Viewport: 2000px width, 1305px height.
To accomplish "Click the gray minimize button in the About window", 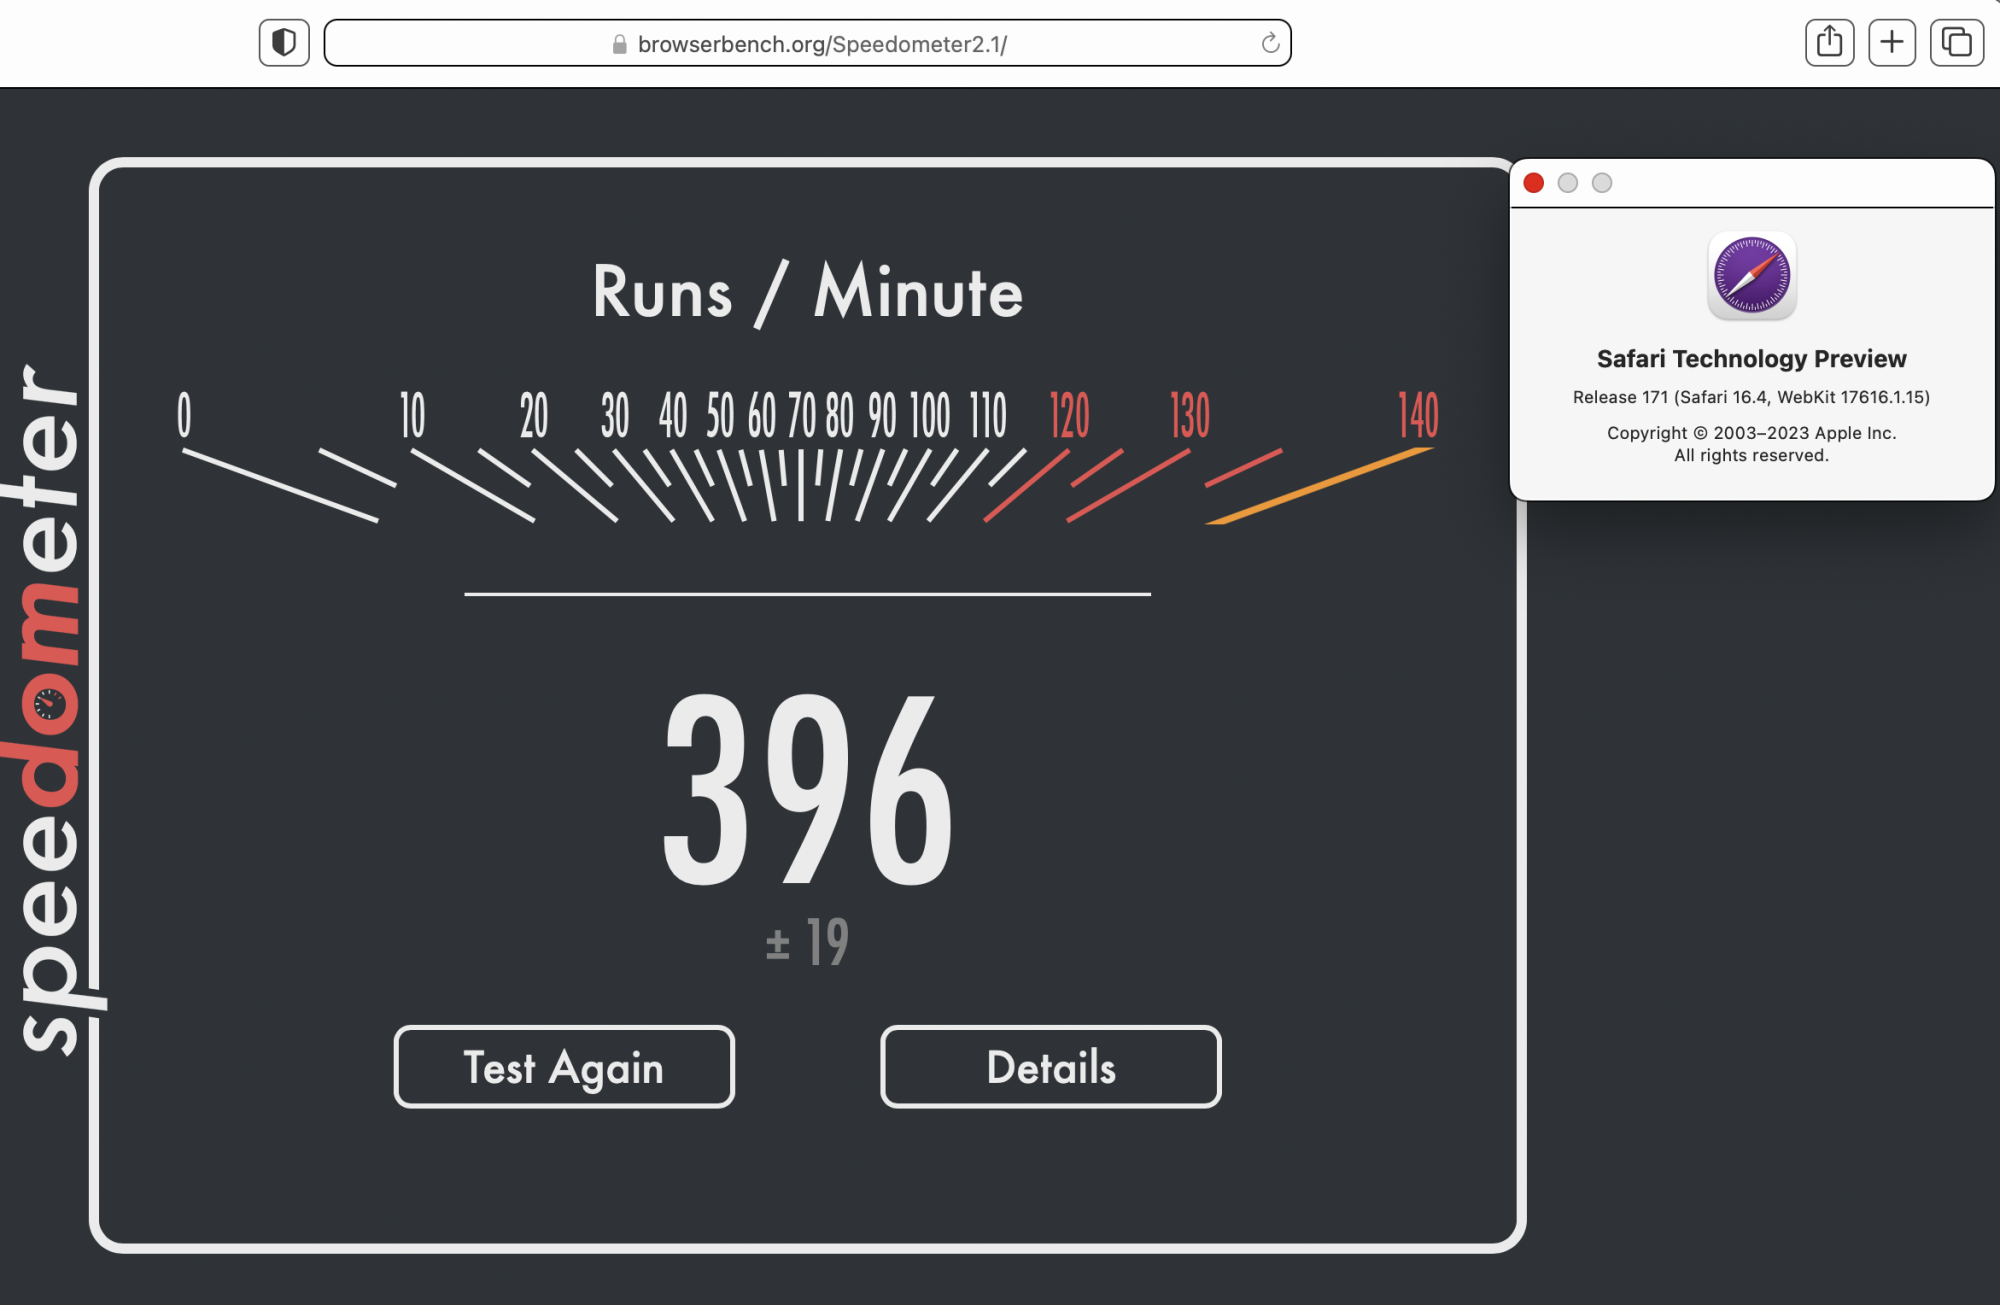I will pyautogui.click(x=1567, y=183).
